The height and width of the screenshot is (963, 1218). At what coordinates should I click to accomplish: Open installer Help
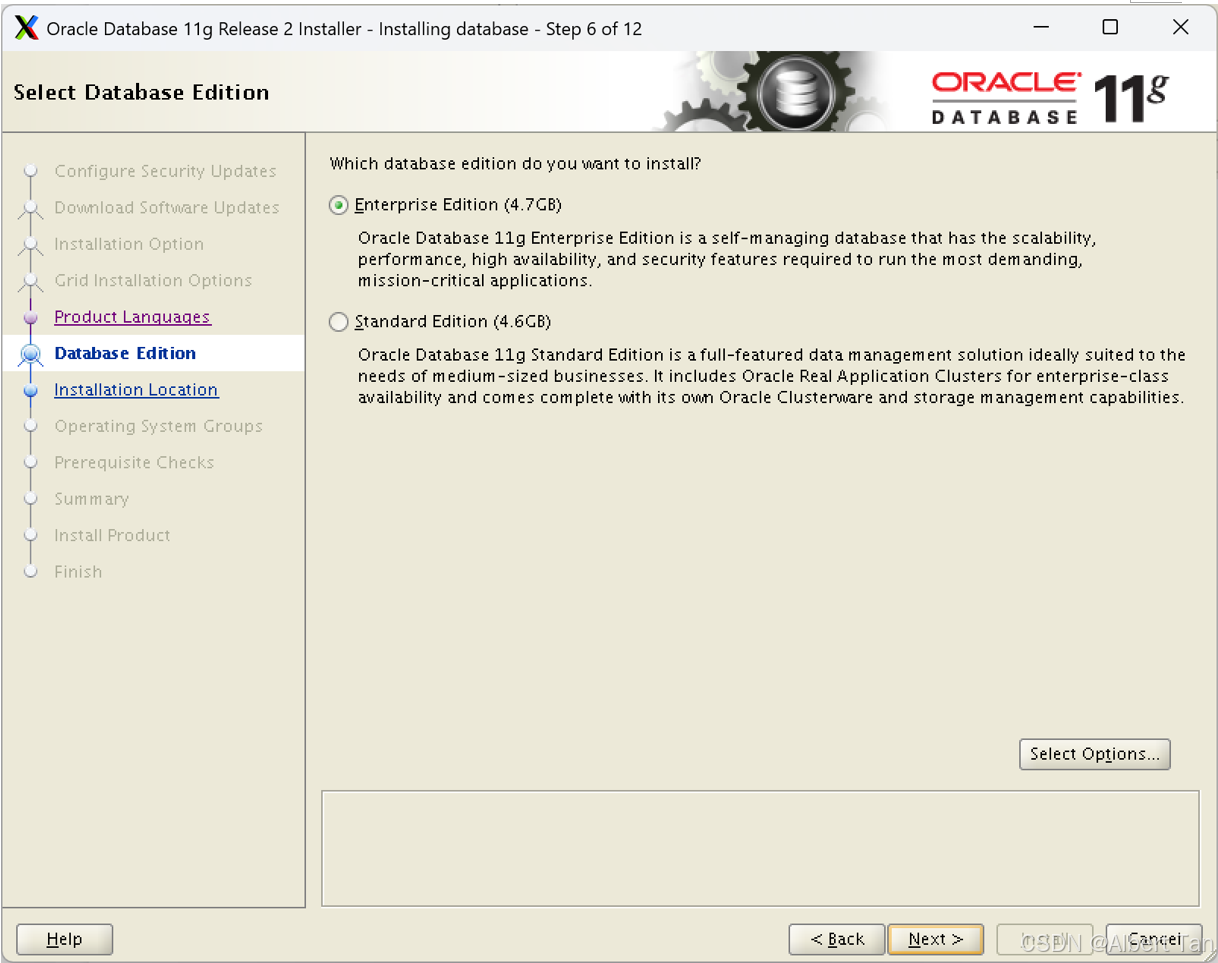click(64, 939)
